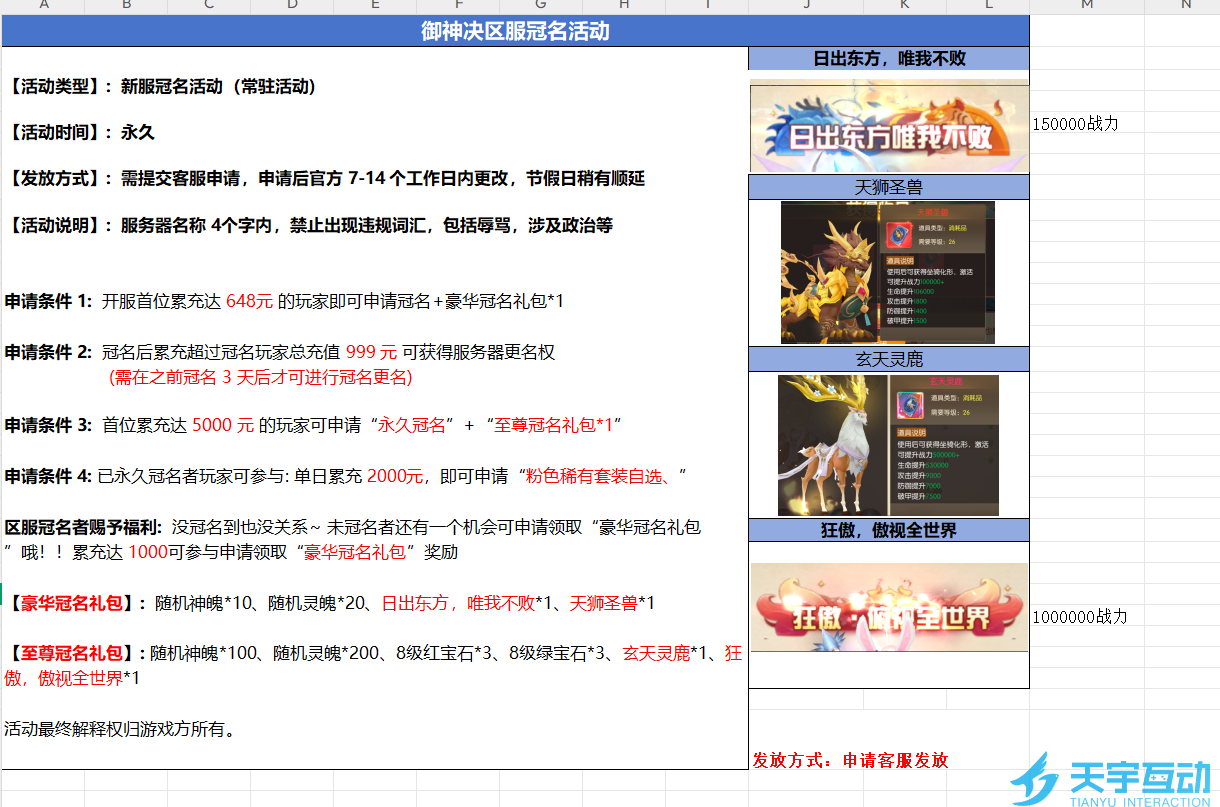
Task: Click the 1000000战力 cell
Action: point(1080,617)
